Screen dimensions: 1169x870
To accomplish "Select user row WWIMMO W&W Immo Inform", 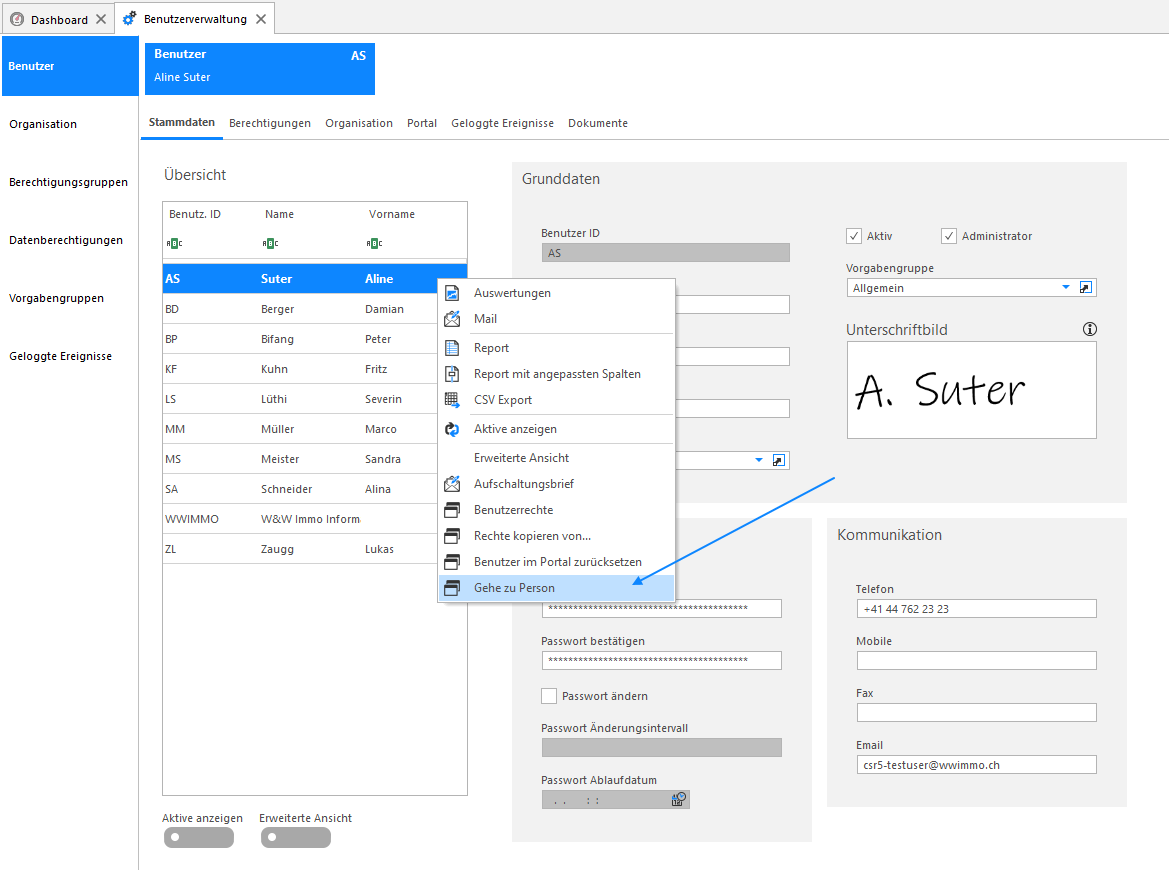I will (300, 519).
